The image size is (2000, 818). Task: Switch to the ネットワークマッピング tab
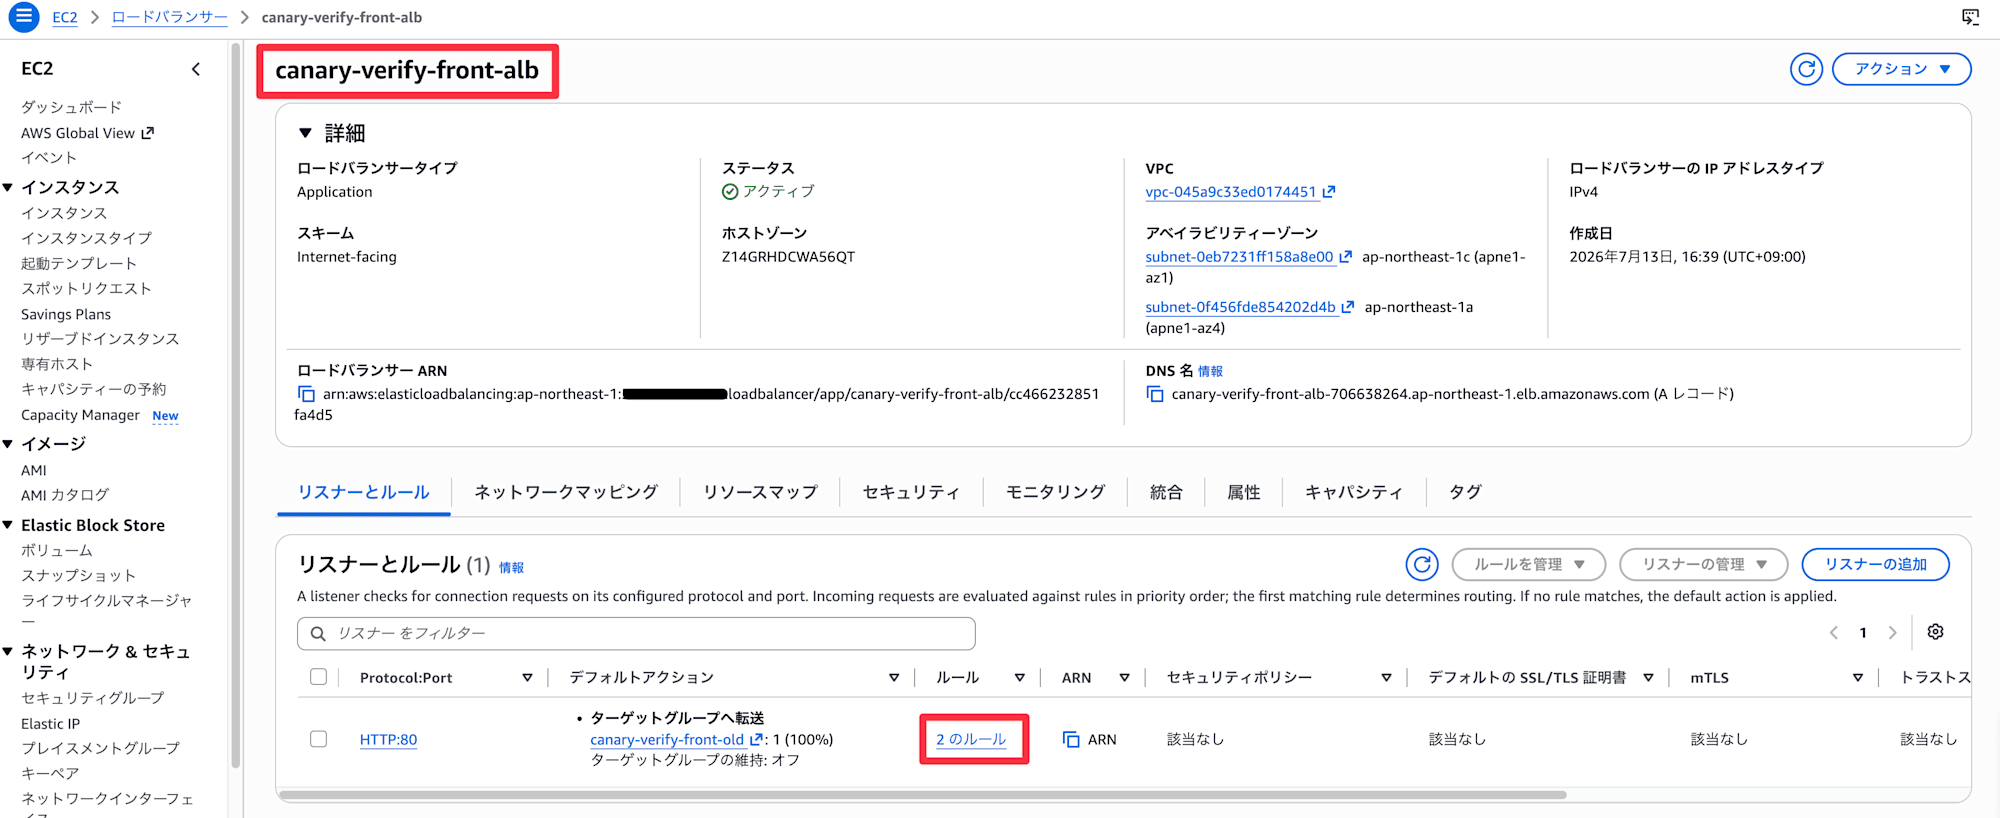click(566, 492)
